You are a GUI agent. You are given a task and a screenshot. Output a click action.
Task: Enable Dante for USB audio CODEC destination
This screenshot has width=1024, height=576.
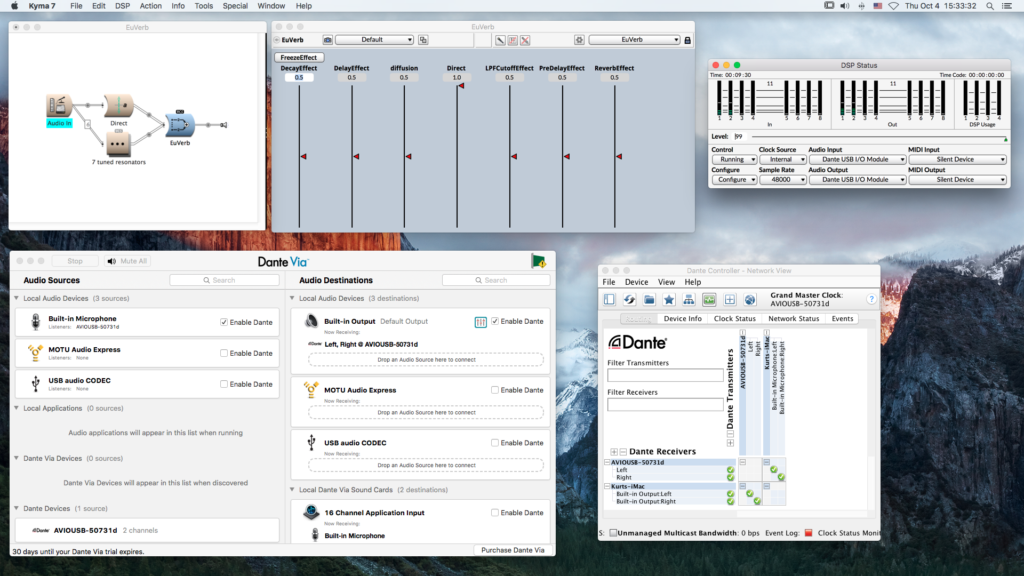coord(495,442)
